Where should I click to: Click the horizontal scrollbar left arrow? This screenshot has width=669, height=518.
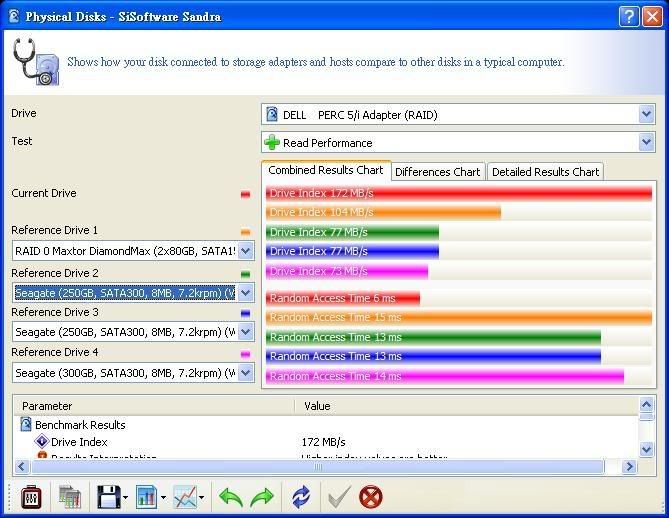pos(22,466)
